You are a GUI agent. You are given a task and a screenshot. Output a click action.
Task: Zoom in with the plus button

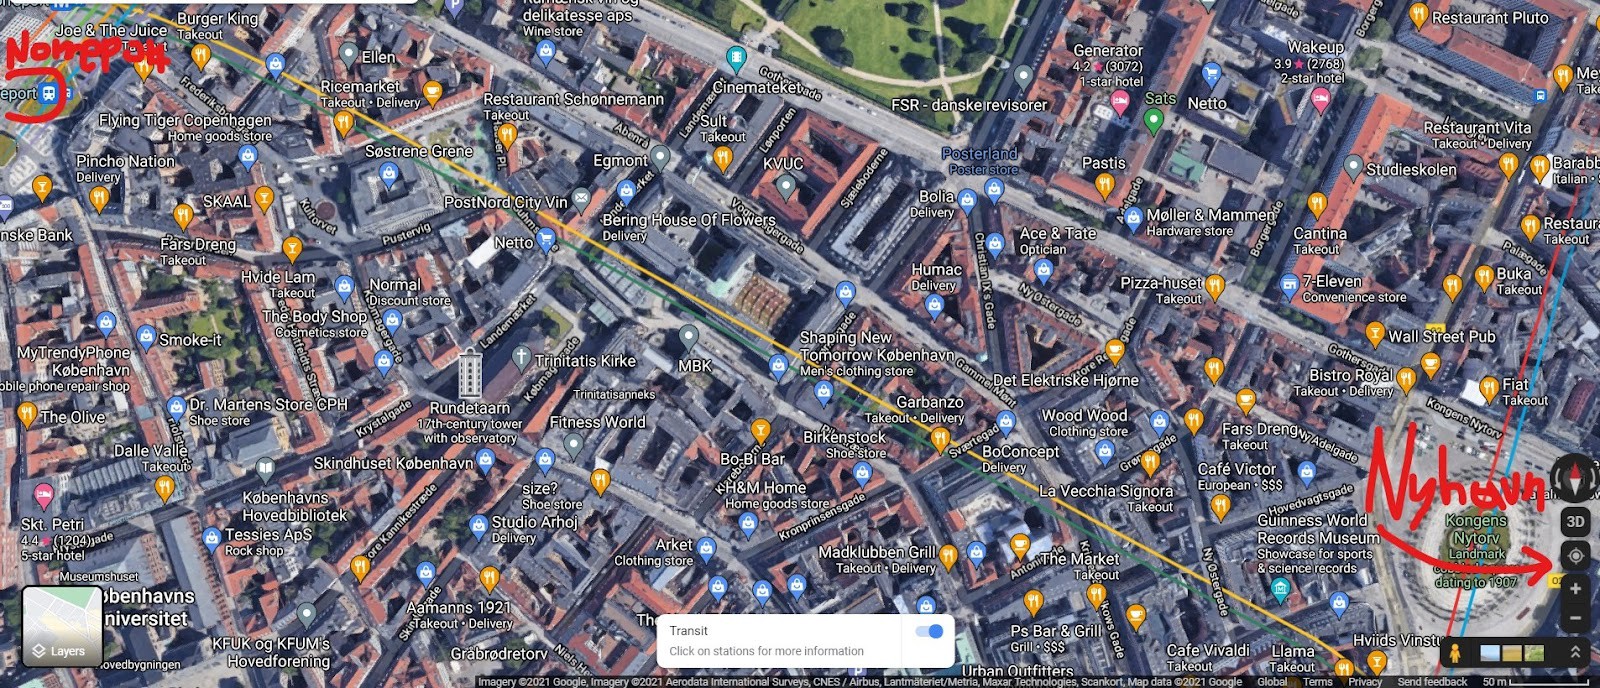[x=1575, y=589]
